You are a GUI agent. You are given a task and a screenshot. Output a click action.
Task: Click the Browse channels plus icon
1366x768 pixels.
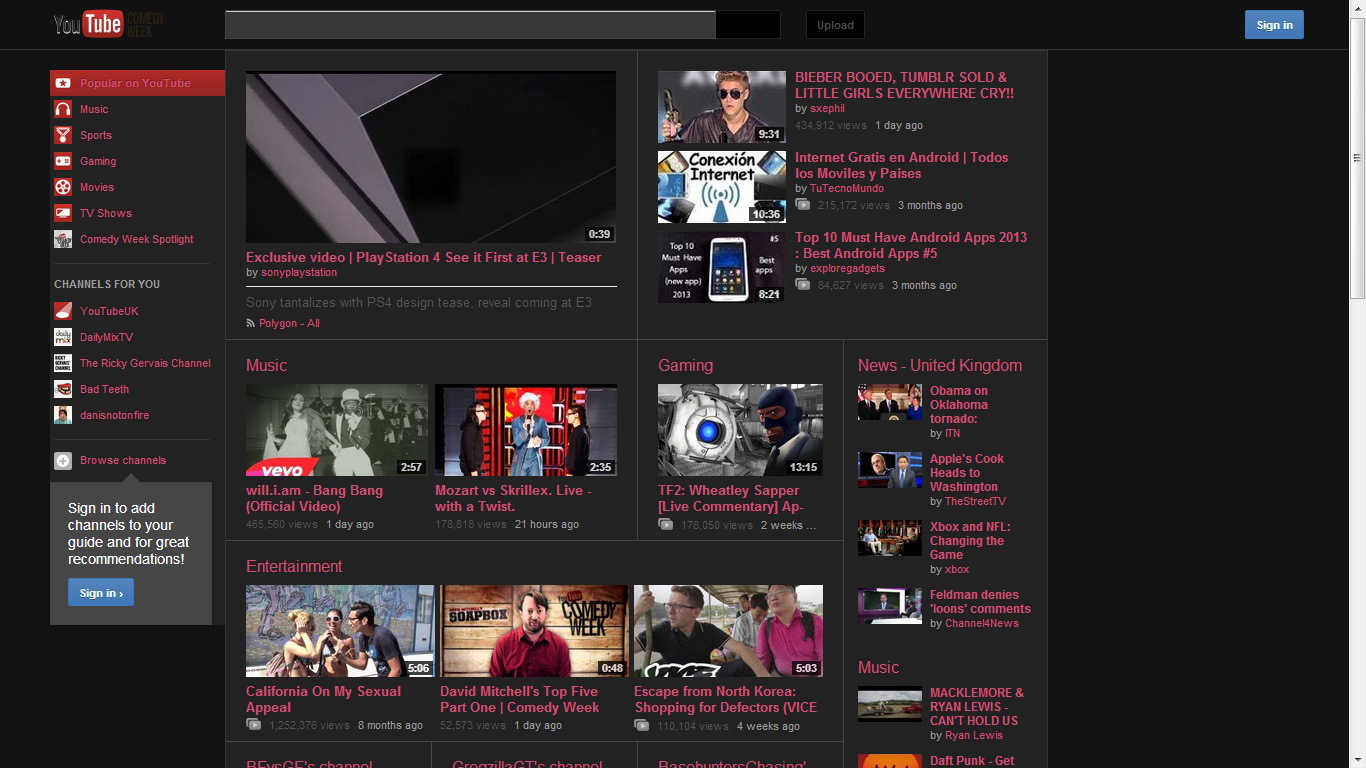[63, 460]
